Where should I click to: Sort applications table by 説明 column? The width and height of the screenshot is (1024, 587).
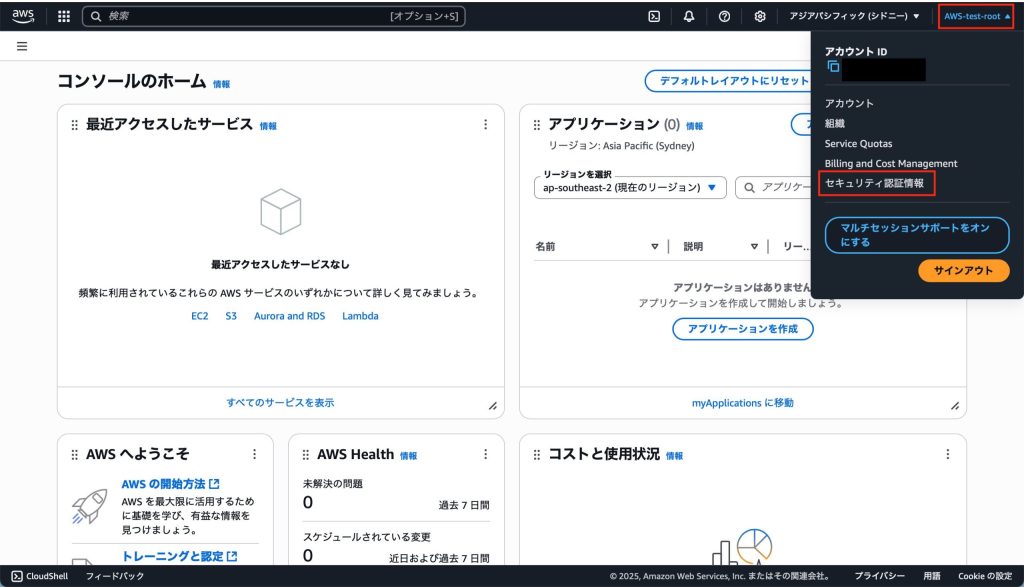(x=754, y=246)
